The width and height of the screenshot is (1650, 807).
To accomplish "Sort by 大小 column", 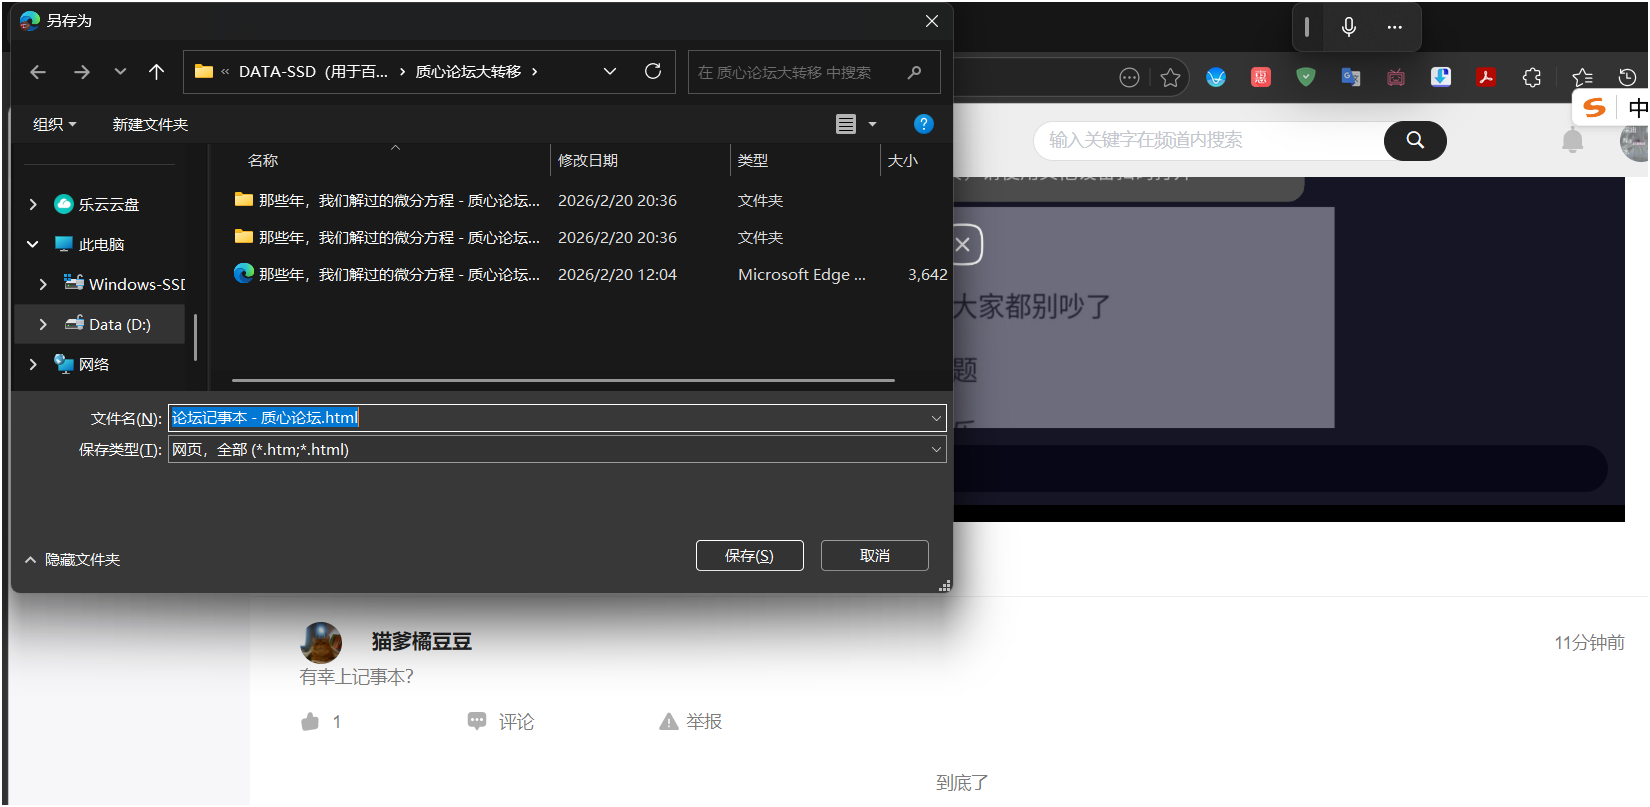I will (903, 160).
